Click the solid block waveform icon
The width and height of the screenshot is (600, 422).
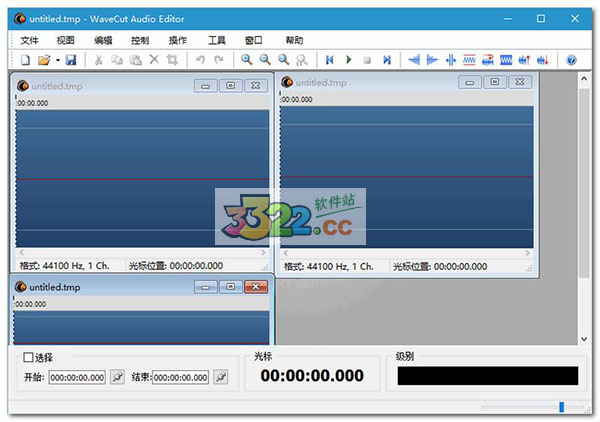pos(506,60)
